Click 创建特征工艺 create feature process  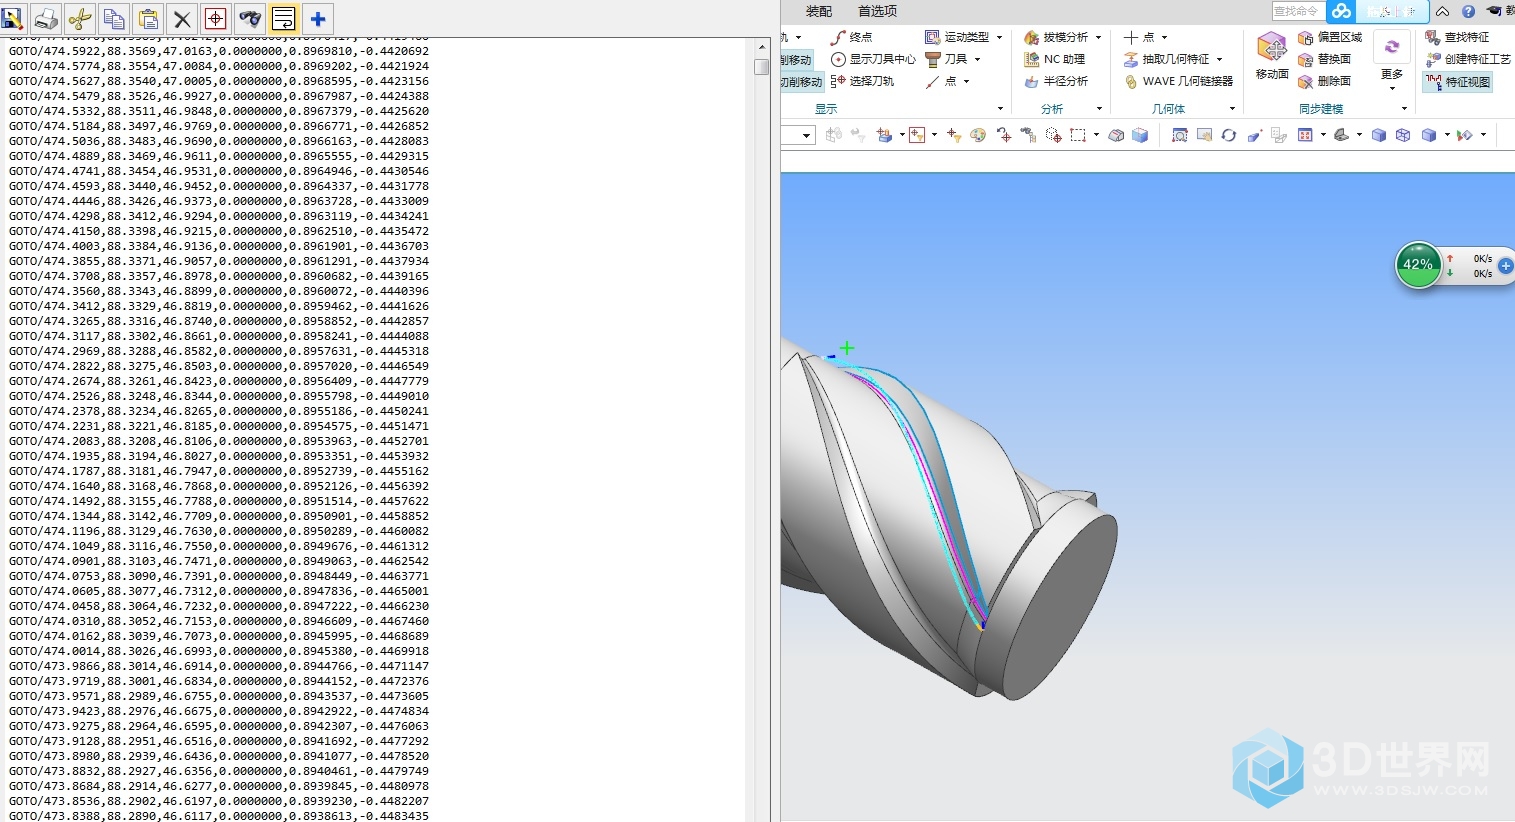click(x=1468, y=59)
